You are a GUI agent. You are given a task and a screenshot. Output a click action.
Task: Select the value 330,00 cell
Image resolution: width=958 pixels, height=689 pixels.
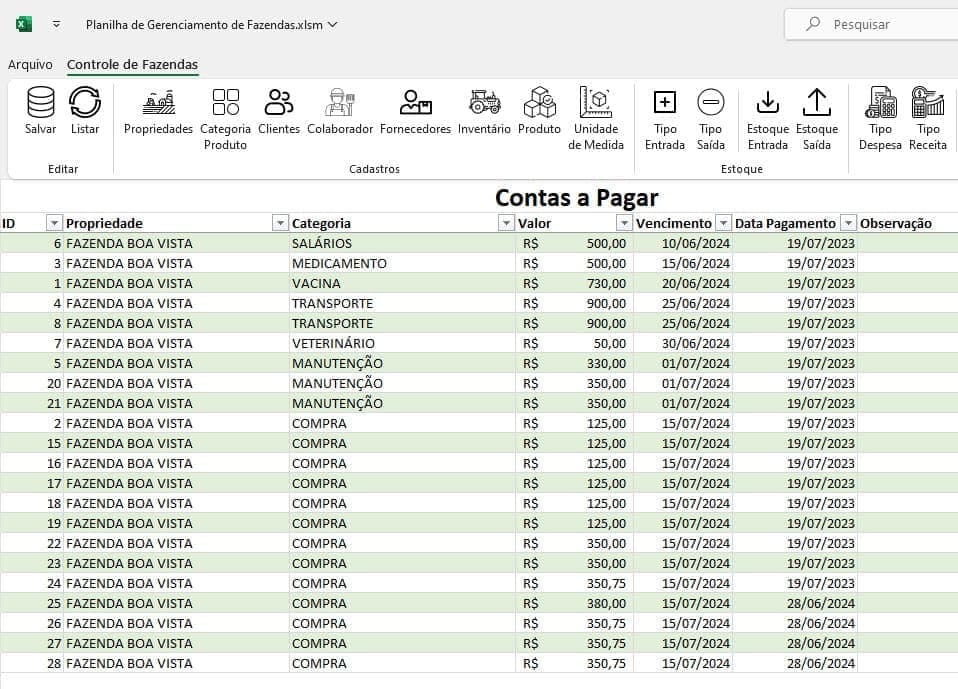574,363
